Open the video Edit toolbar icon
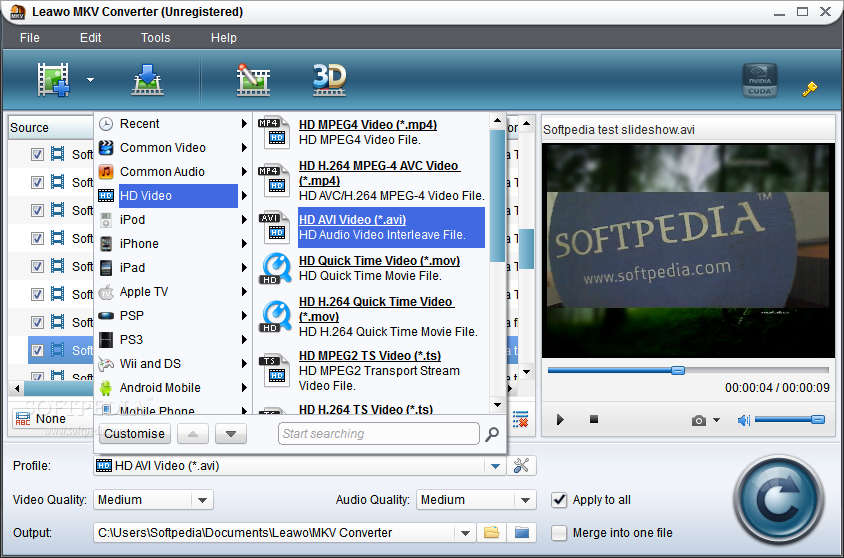The width and height of the screenshot is (844, 558). tap(253, 80)
